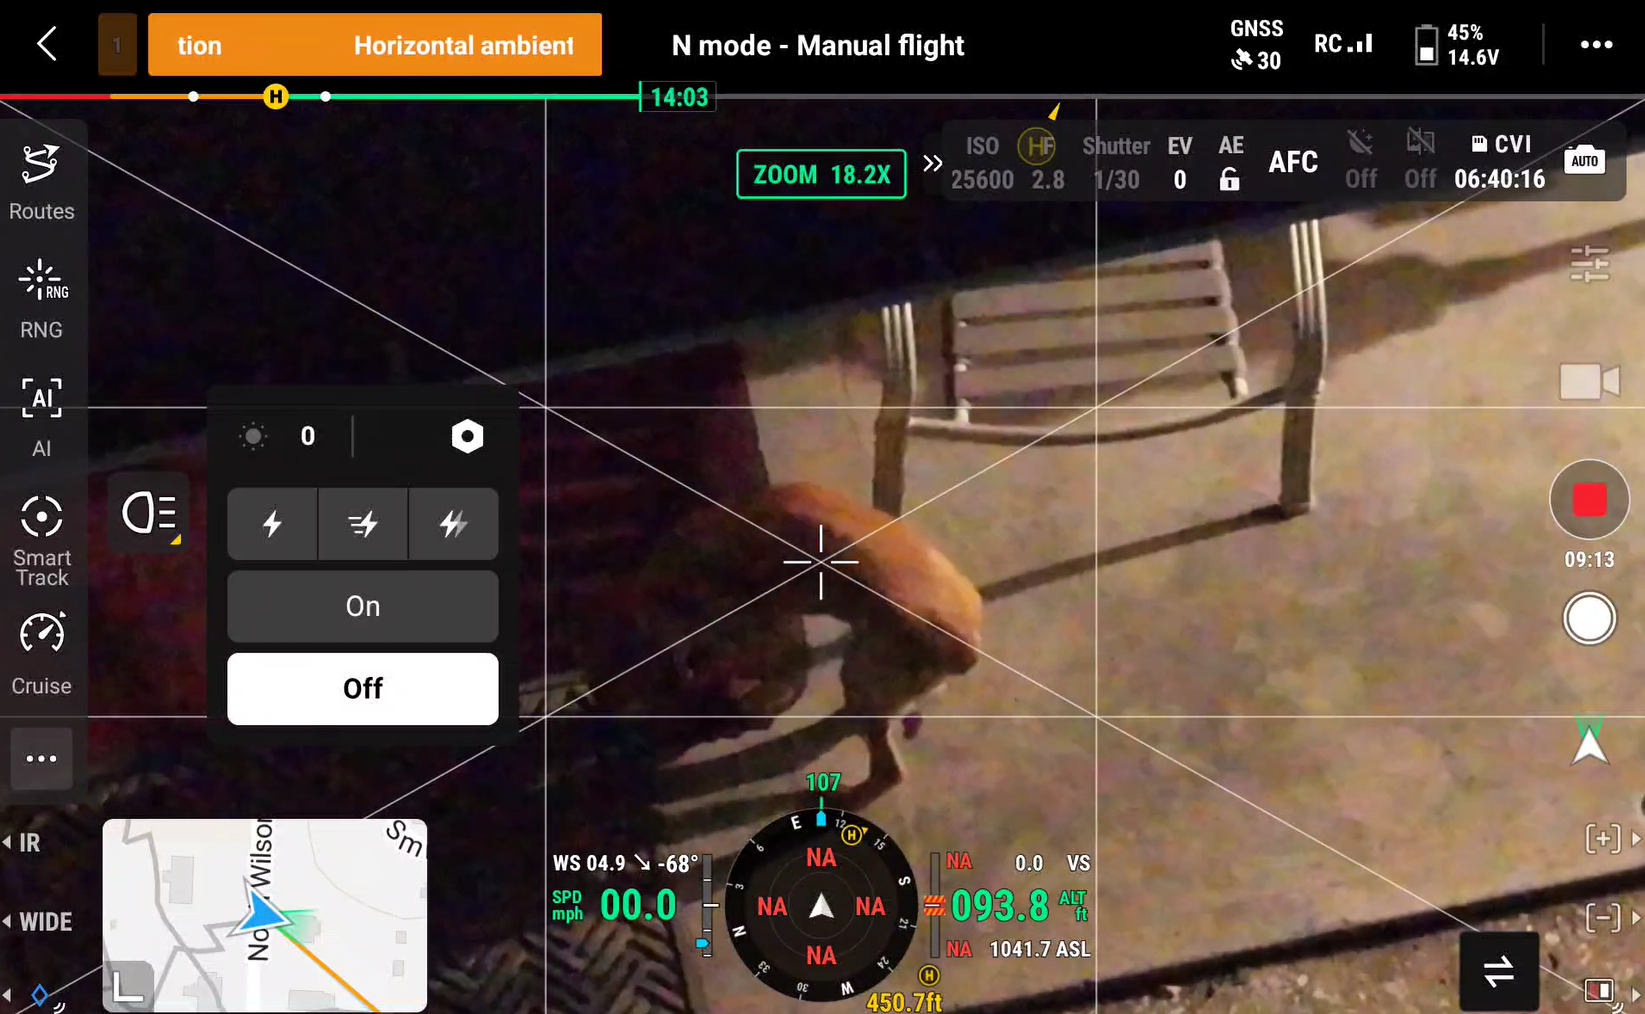
Task: Adjust the spotlight brightness value 0
Action: [x=308, y=436]
